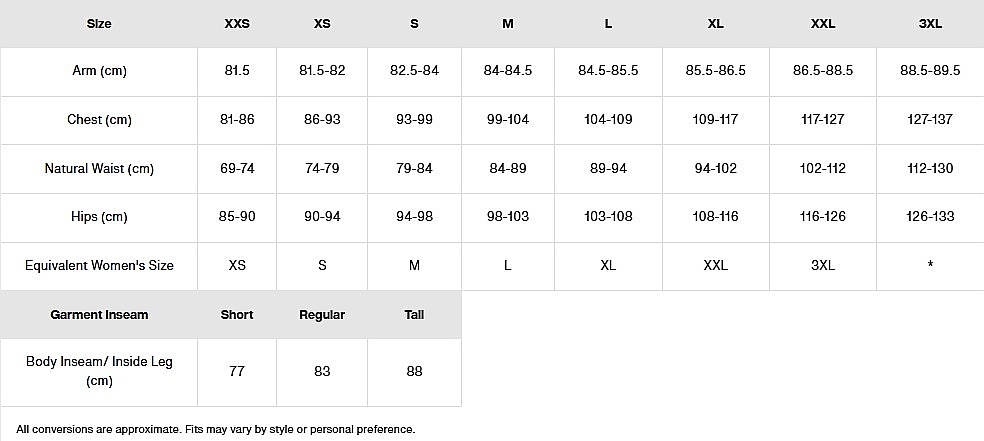The height and width of the screenshot is (441, 984).
Task: Click the 84.5-85.5 arm measurement cell
Action: 608,71
